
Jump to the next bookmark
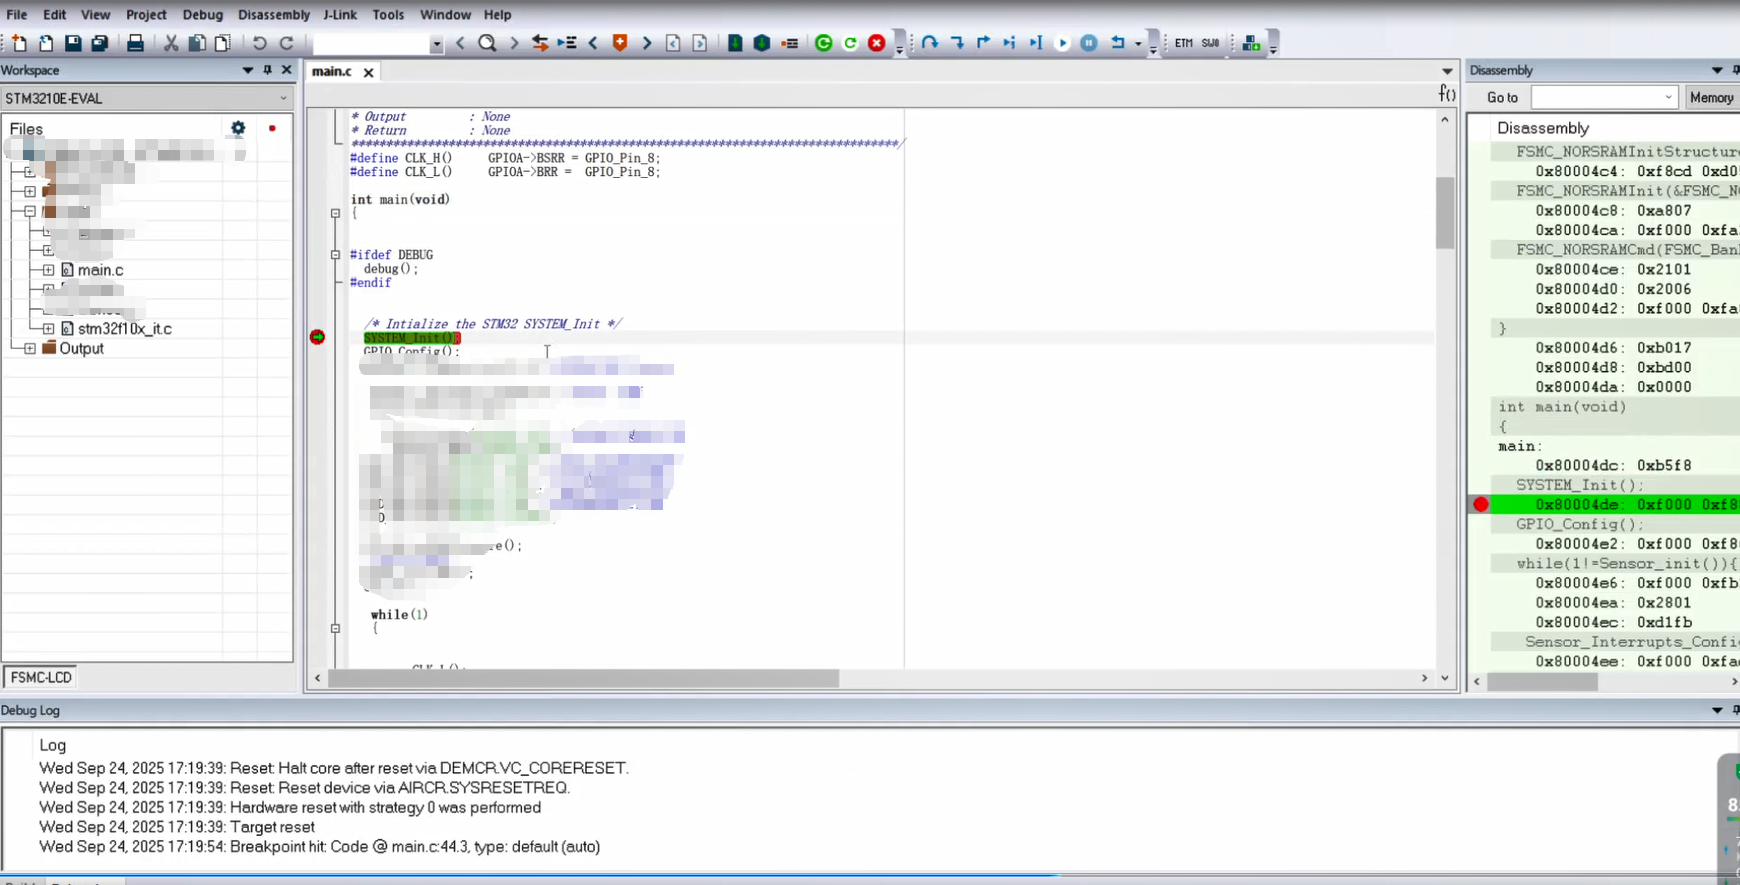point(646,43)
